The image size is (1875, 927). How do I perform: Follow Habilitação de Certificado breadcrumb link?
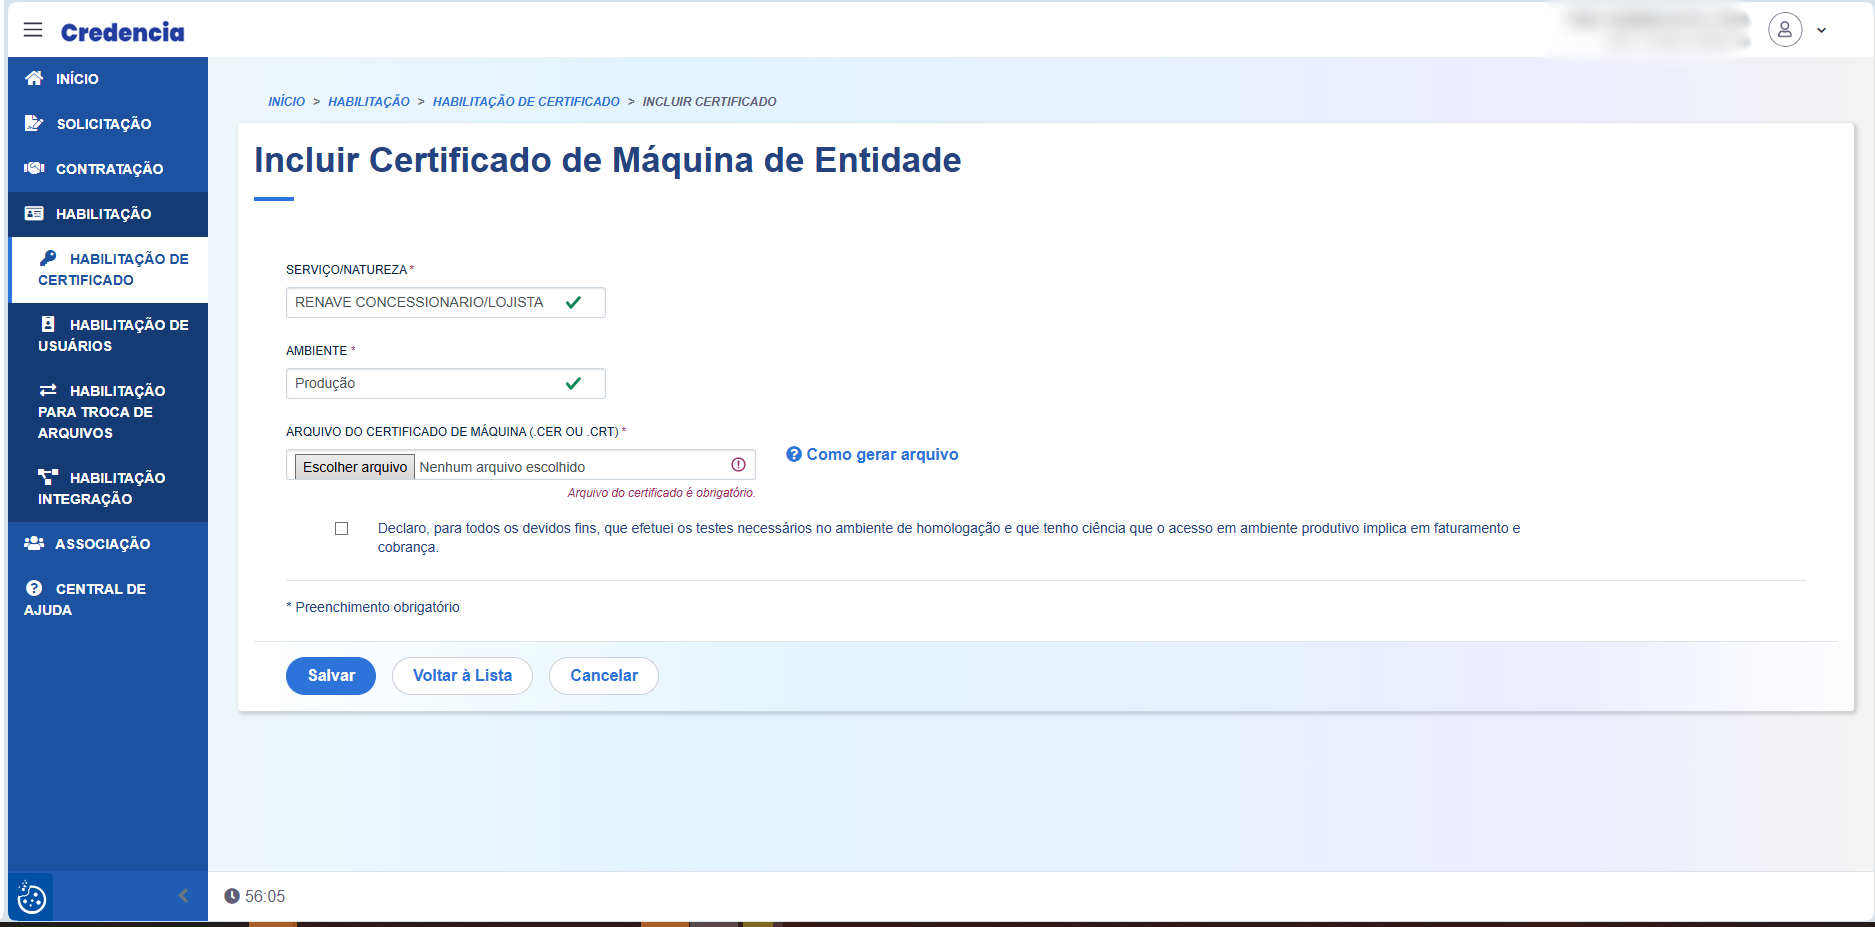pyautogui.click(x=526, y=102)
